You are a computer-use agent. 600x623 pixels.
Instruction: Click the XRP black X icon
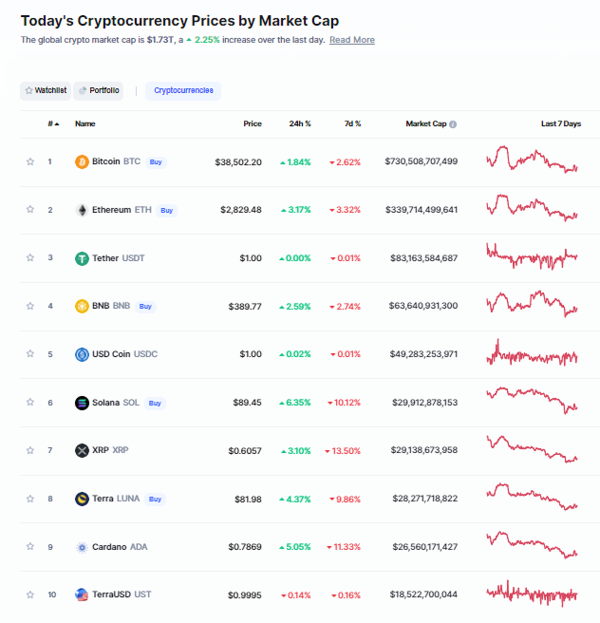82,451
